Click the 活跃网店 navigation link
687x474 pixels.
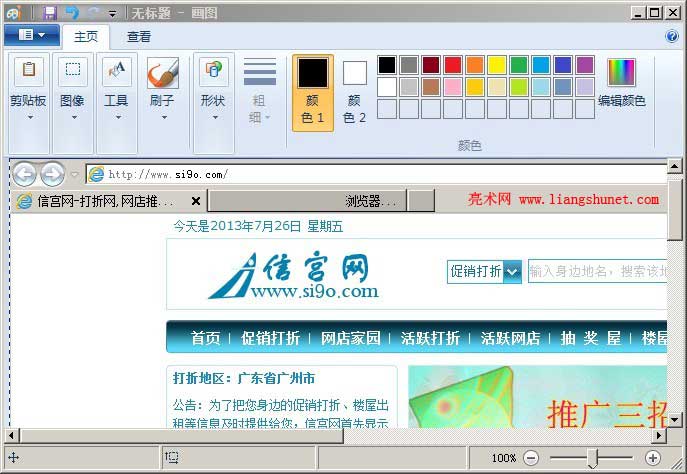pos(510,338)
